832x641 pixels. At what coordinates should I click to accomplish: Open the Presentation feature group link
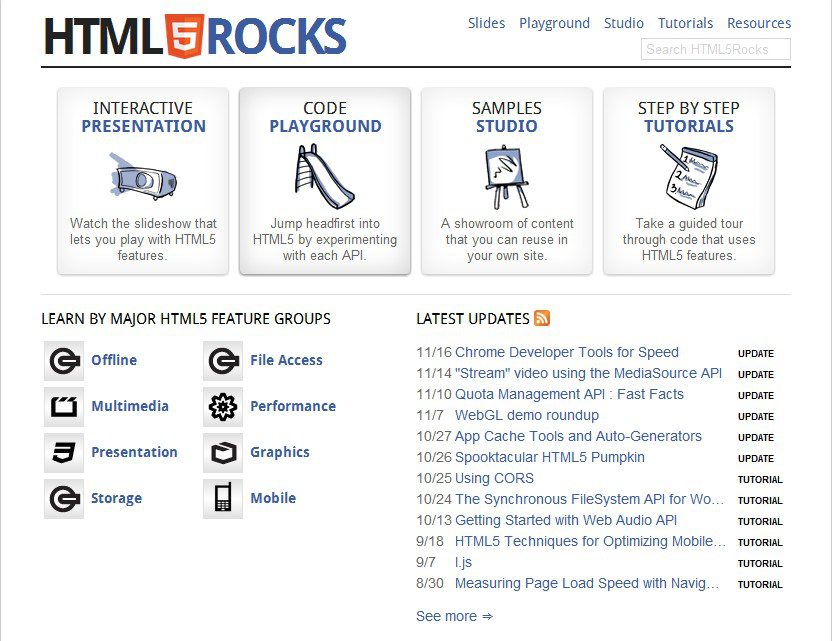coord(134,453)
